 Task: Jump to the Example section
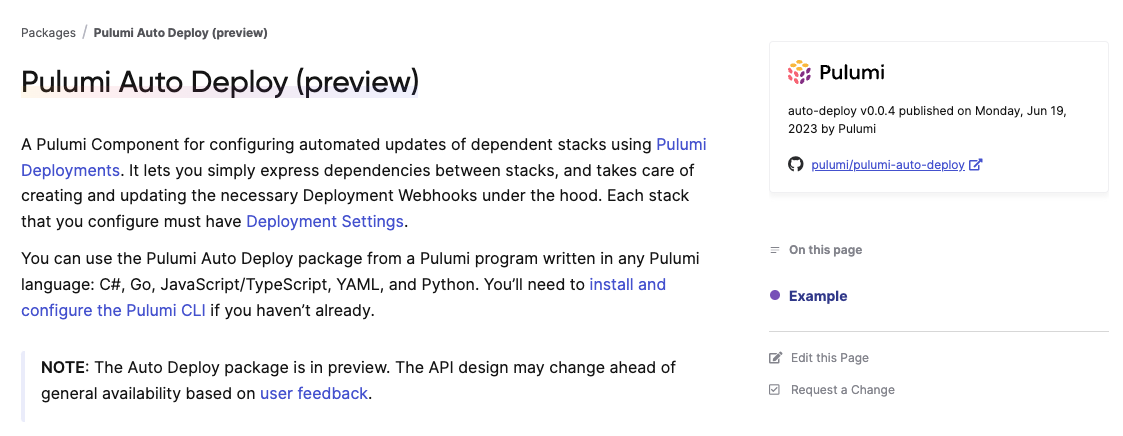point(818,296)
